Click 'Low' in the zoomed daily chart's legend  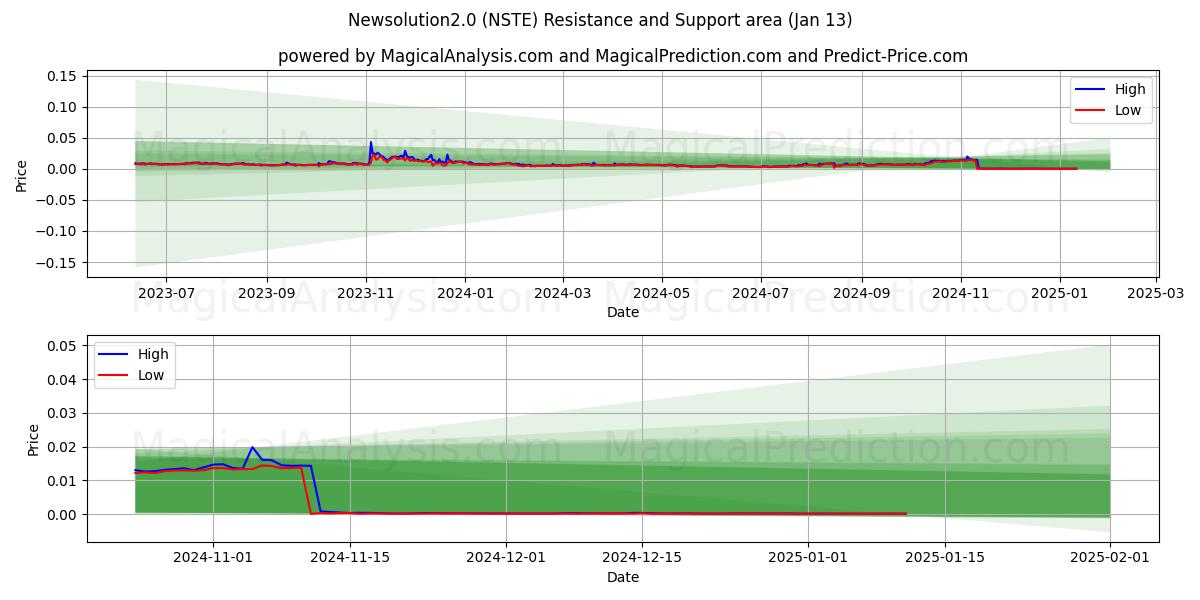point(152,376)
